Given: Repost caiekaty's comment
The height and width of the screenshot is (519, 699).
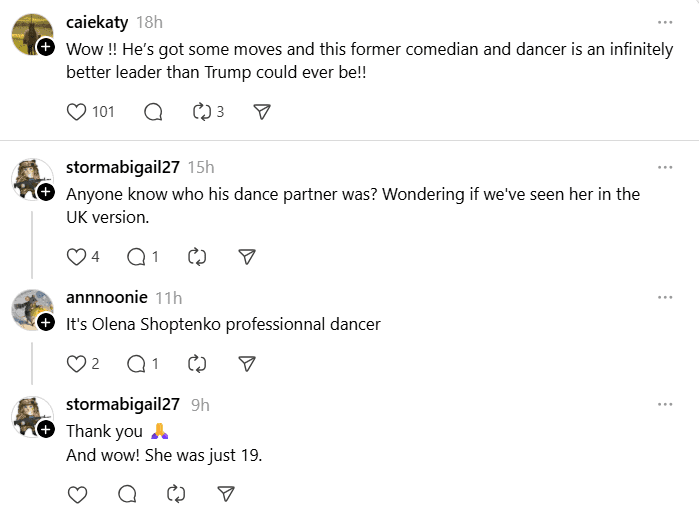Looking at the screenshot, I should click(x=203, y=112).
